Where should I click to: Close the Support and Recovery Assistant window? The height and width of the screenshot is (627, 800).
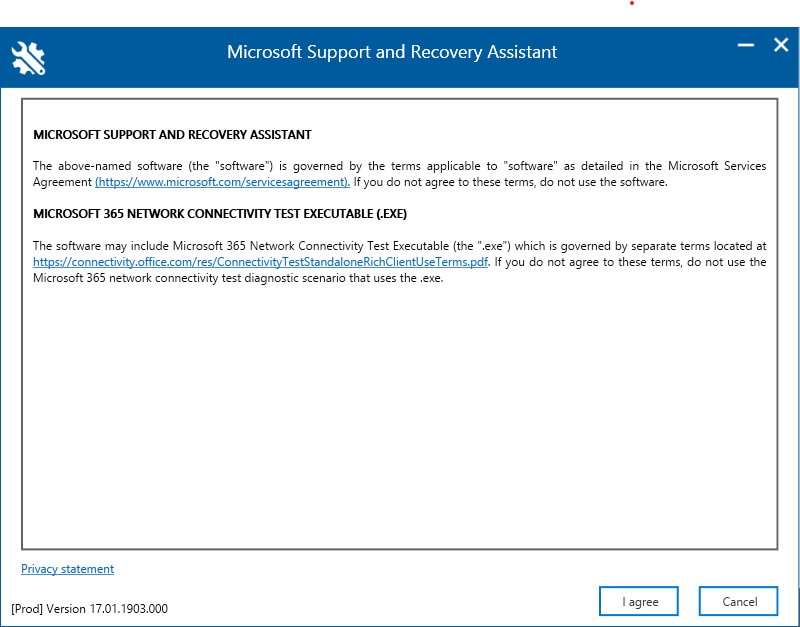click(x=781, y=45)
